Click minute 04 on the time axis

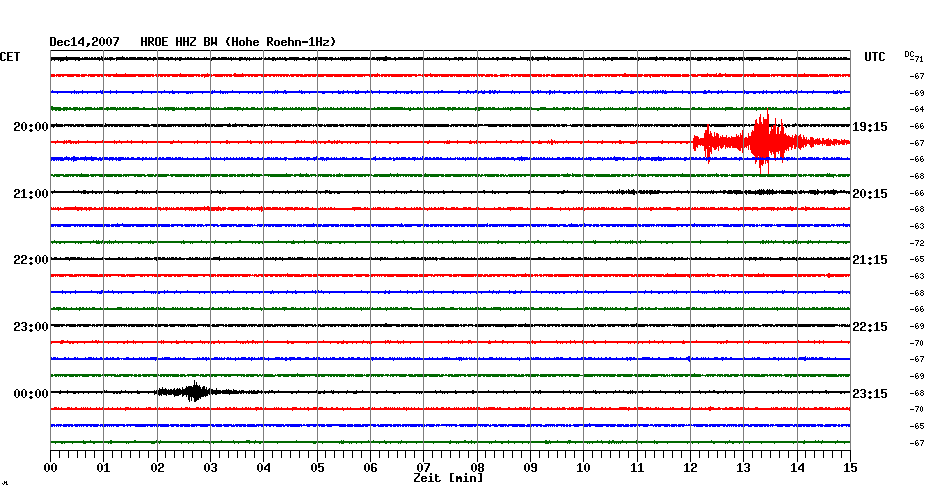(264, 467)
